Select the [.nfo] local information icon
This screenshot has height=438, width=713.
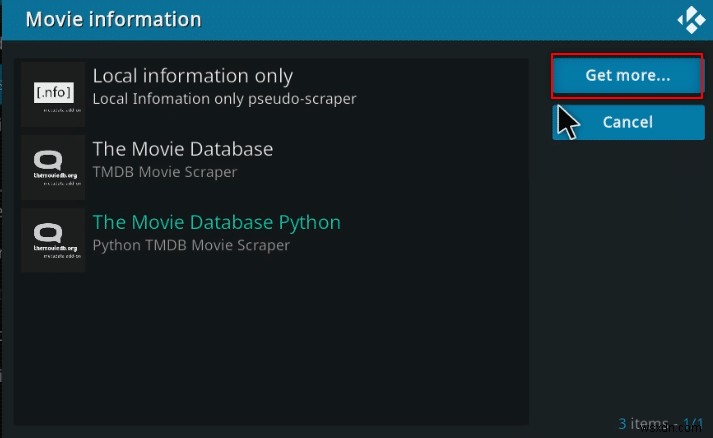click(x=54, y=92)
